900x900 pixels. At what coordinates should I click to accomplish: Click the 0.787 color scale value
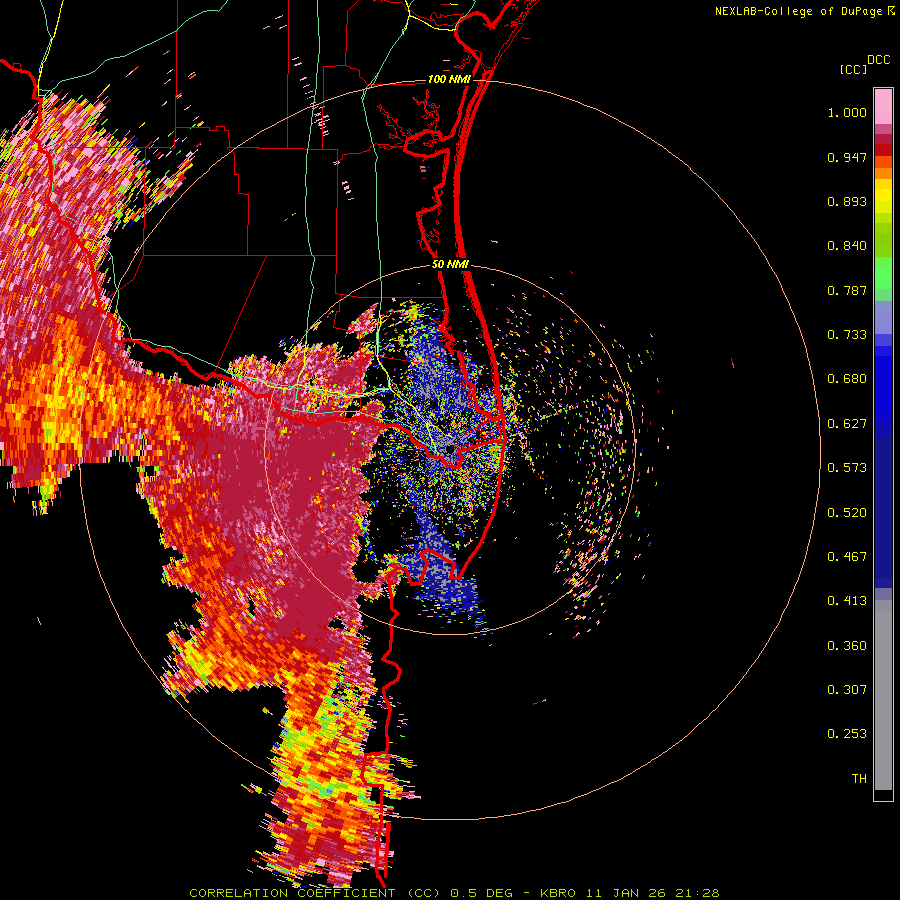tap(847, 290)
